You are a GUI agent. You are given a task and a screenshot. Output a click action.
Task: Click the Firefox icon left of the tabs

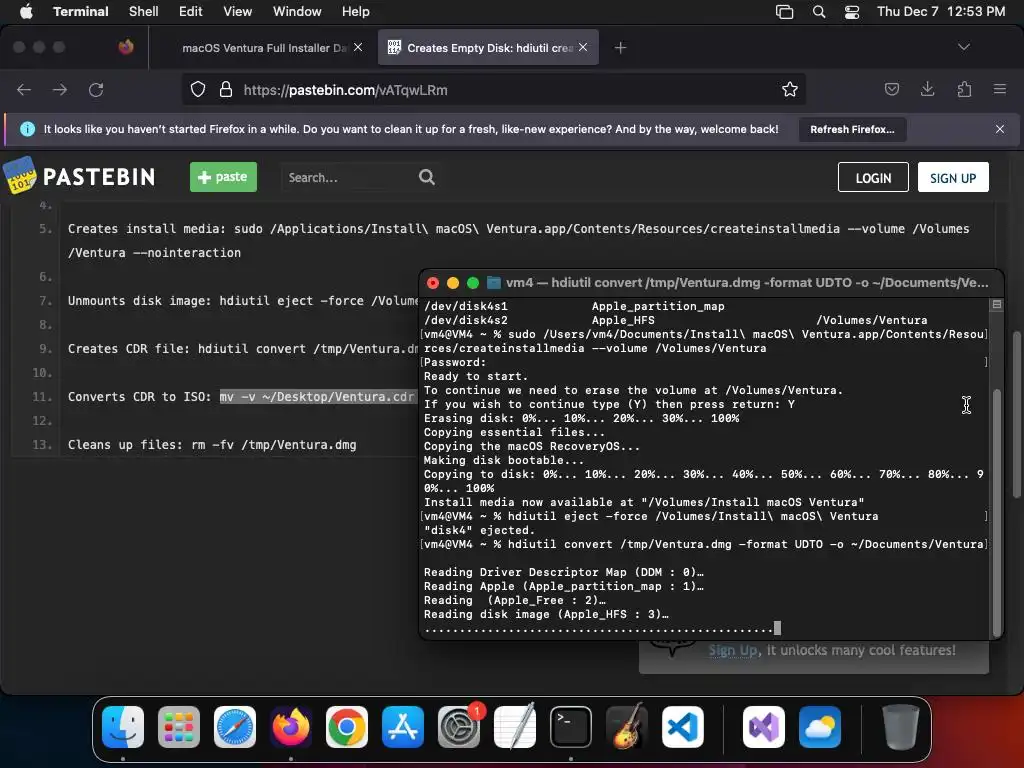click(x=126, y=47)
